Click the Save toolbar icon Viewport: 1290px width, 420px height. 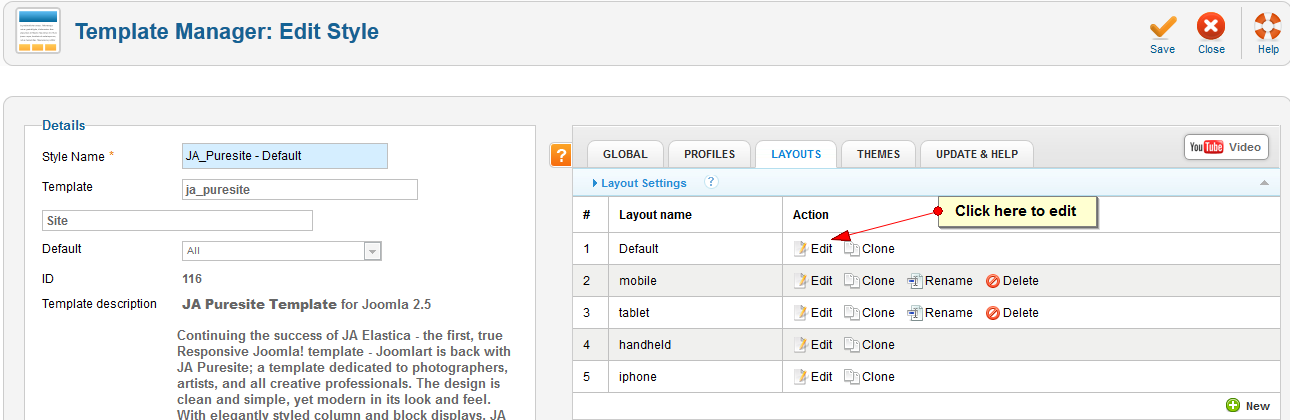(x=1162, y=30)
